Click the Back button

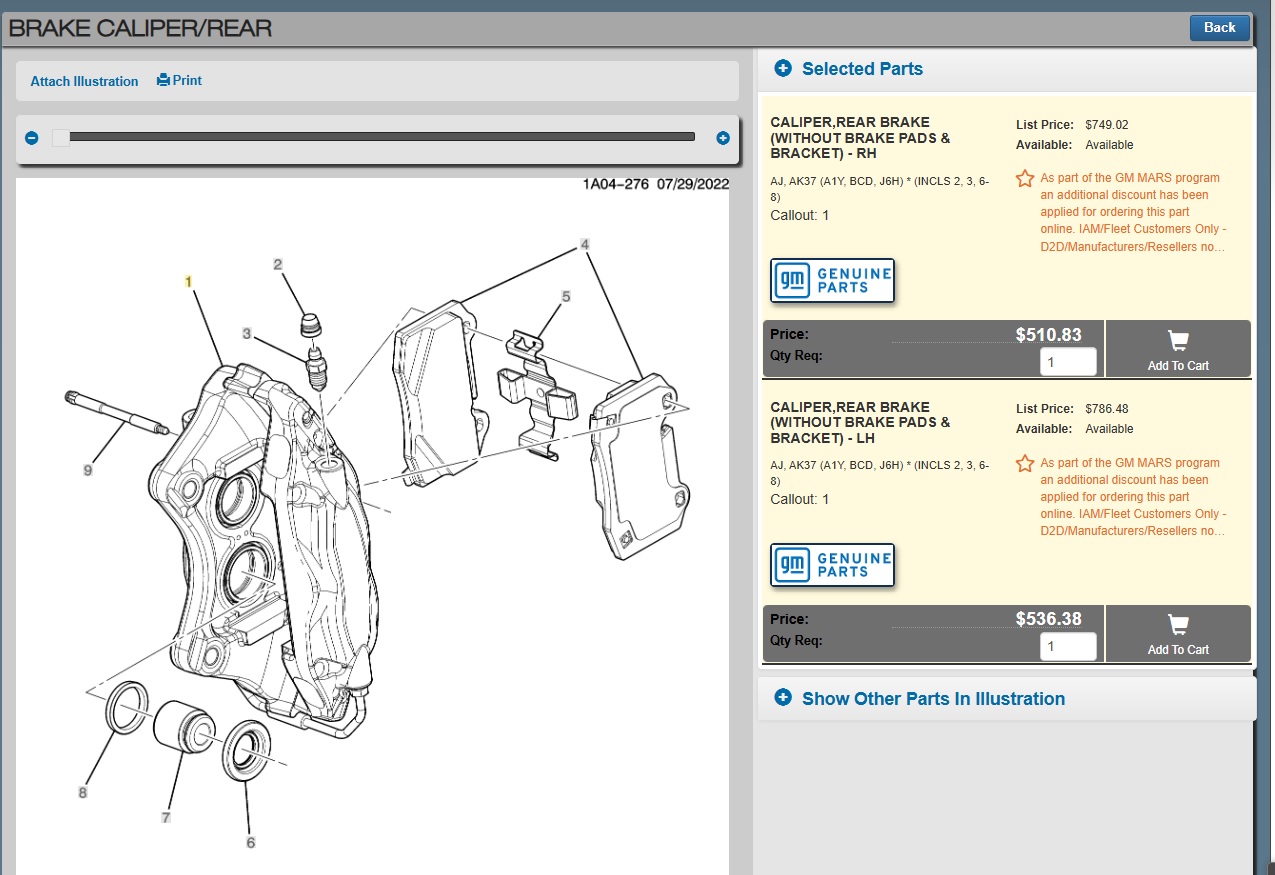[1219, 28]
